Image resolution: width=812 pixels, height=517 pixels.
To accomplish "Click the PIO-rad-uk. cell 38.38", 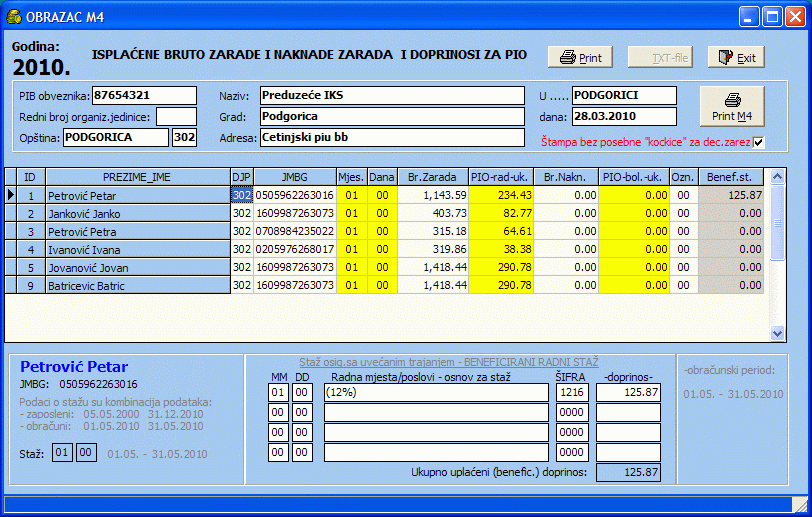I will pyautogui.click(x=501, y=250).
